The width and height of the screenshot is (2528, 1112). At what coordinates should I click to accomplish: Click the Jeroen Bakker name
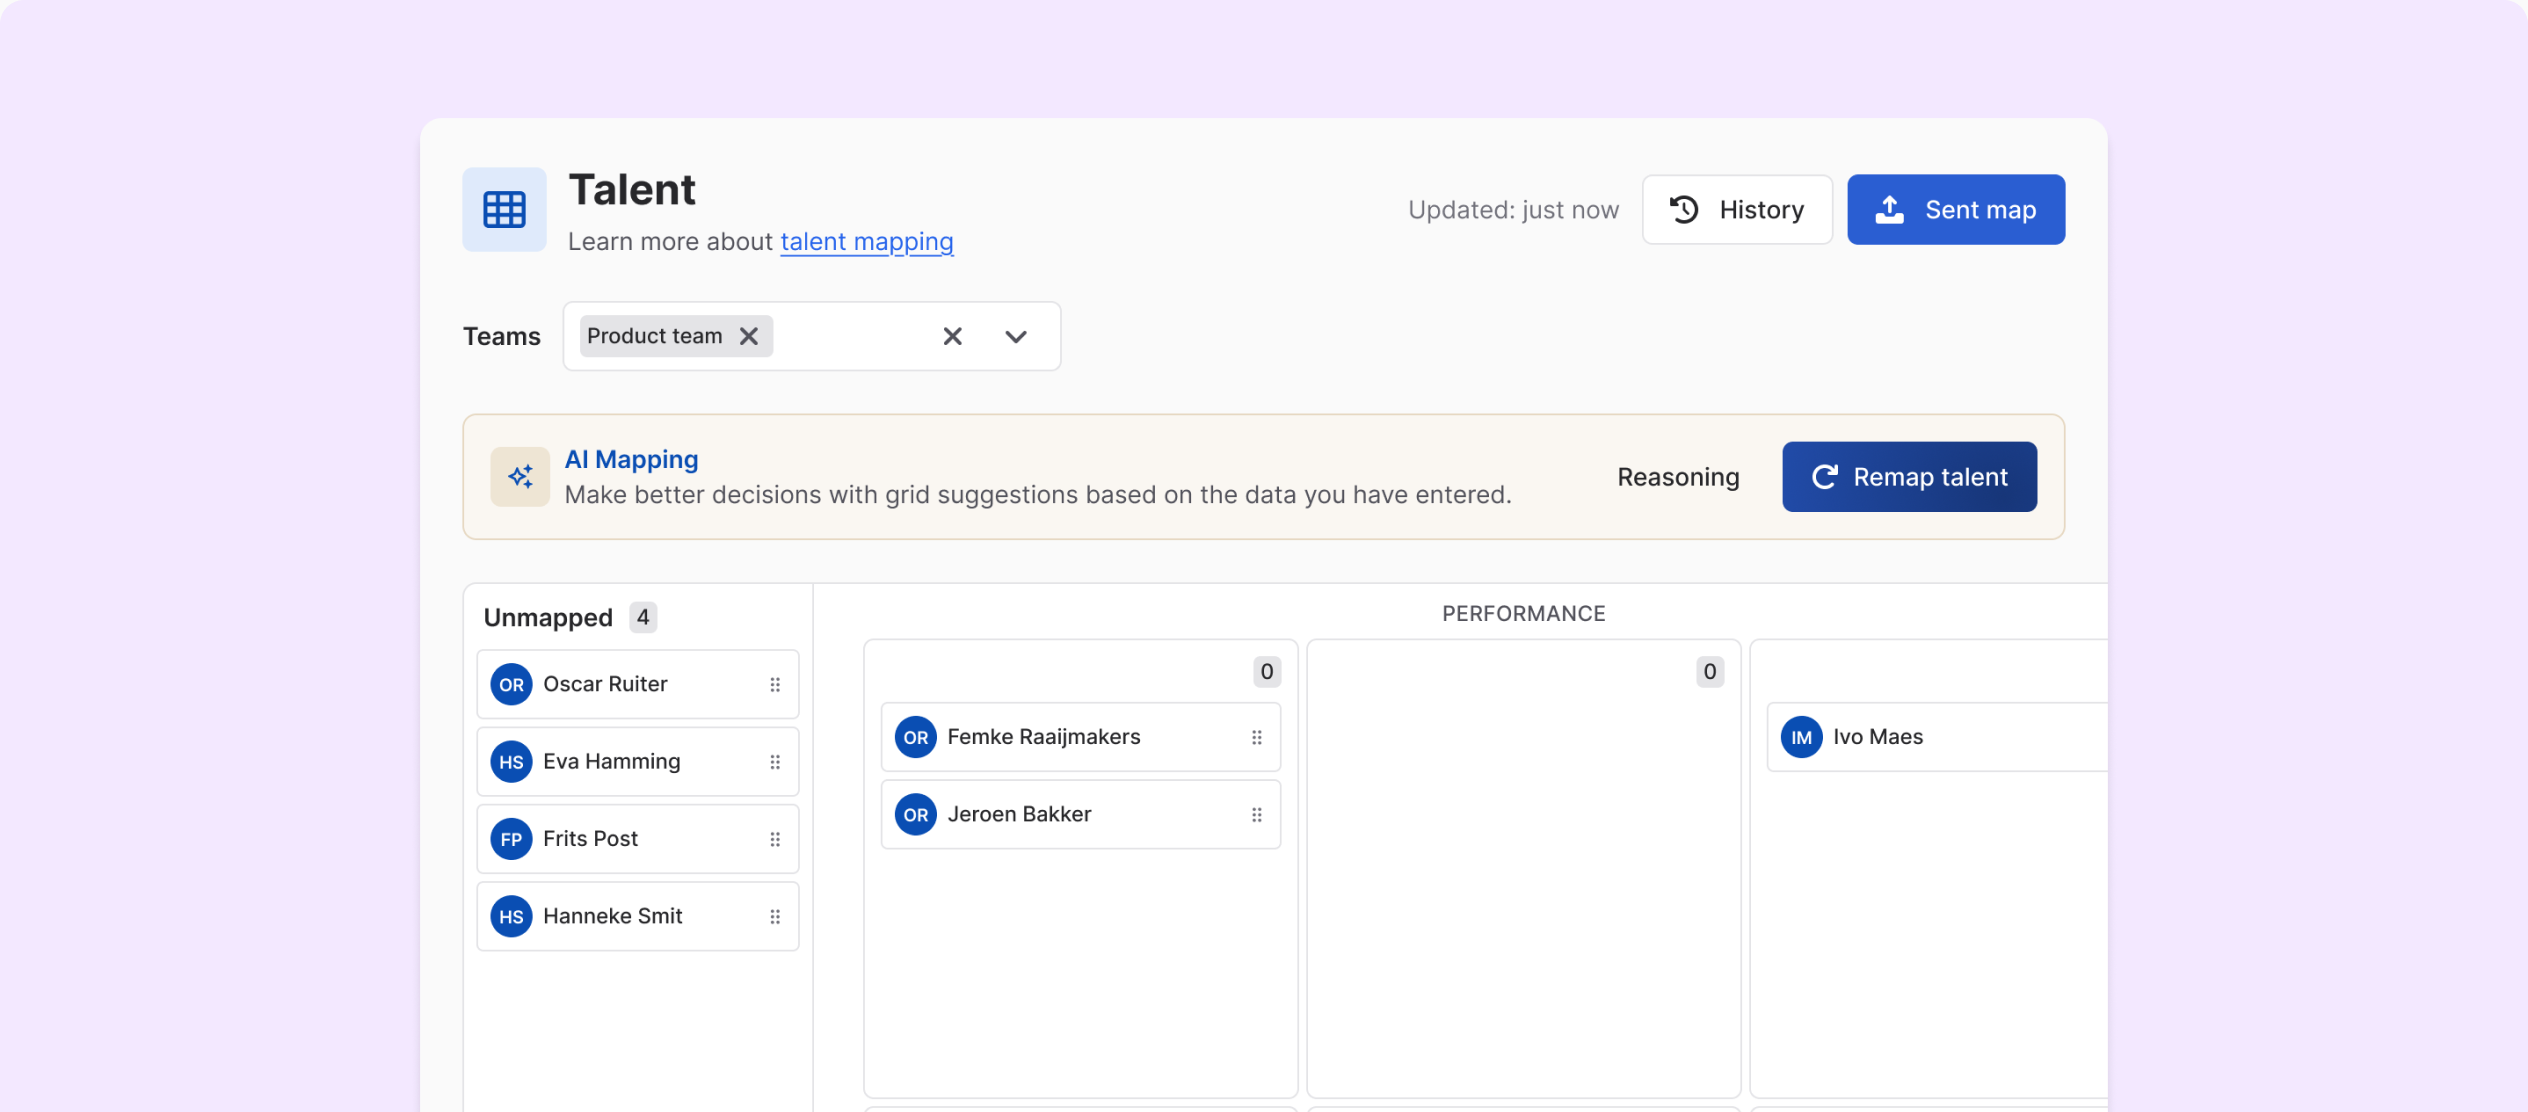[x=1019, y=814]
